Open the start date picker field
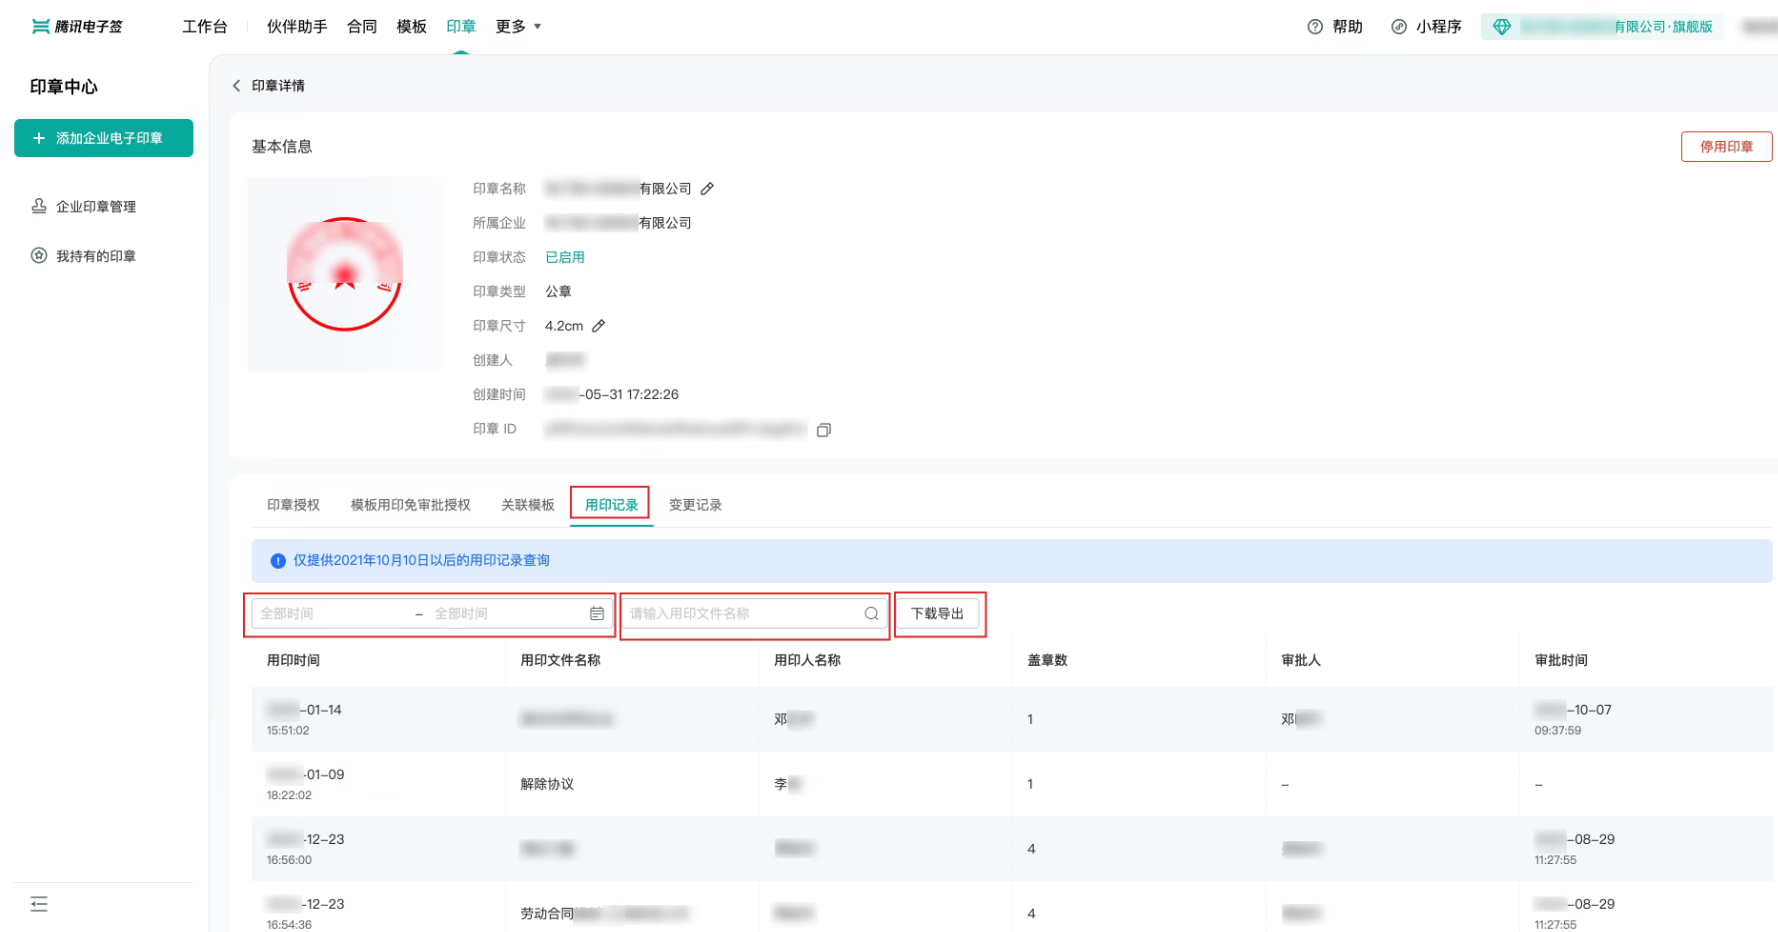The width and height of the screenshot is (1778, 932). 333,614
